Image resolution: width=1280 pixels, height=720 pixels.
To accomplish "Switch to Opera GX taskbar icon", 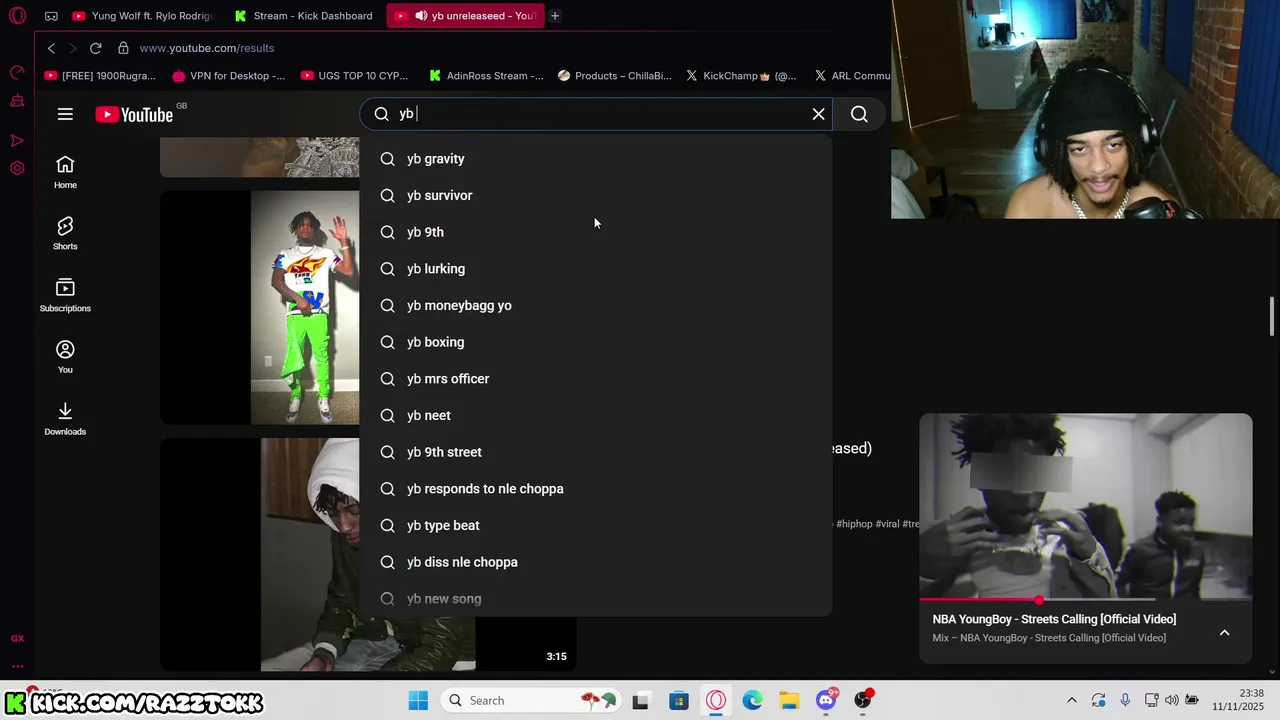I will coord(716,700).
